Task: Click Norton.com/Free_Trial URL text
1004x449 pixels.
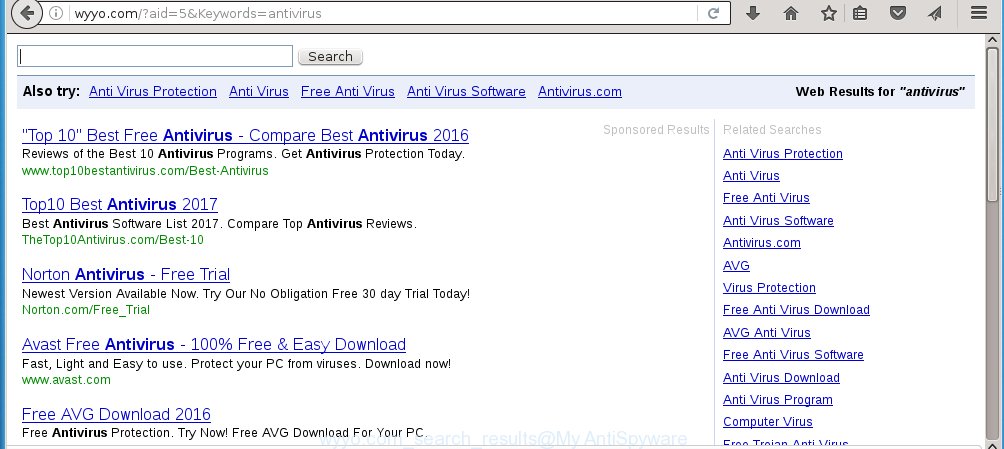Action: 86,309
